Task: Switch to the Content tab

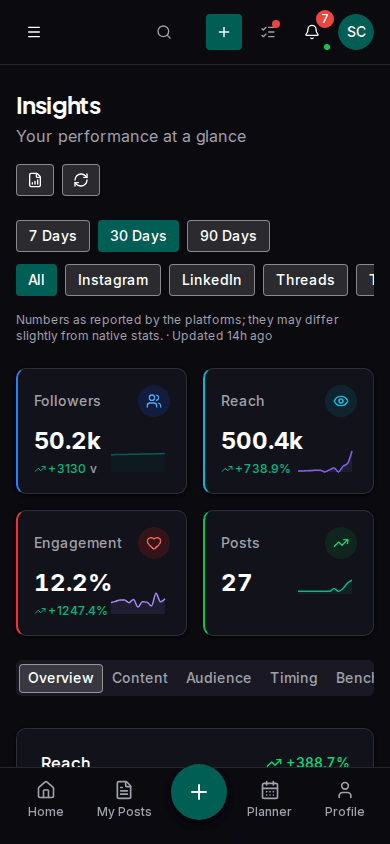Action: coord(140,678)
